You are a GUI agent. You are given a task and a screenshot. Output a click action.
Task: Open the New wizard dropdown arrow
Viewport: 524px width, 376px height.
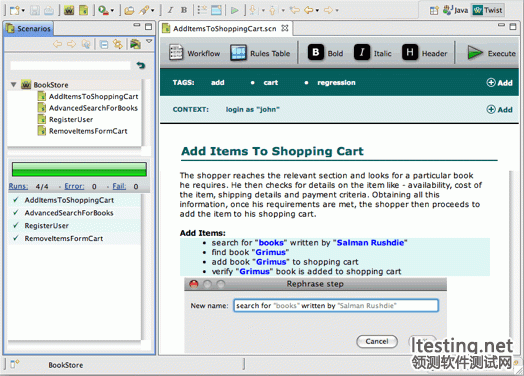[x=23, y=11]
